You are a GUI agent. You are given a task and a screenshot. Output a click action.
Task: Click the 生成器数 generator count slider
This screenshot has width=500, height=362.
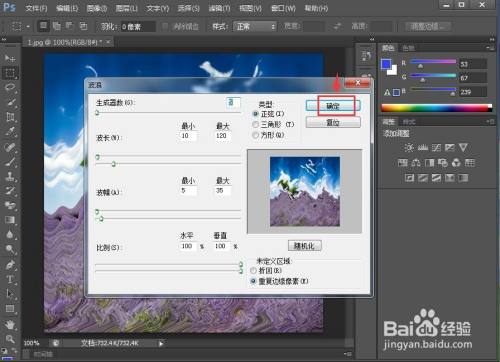coord(168,113)
